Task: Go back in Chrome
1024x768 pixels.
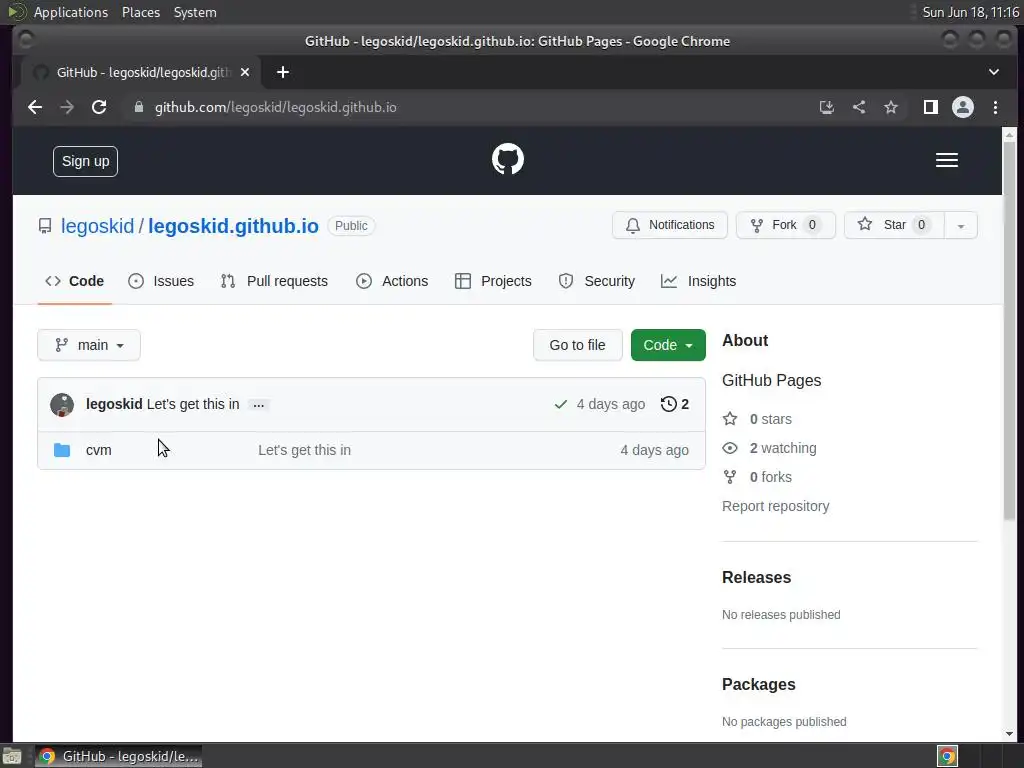Action: click(x=35, y=107)
